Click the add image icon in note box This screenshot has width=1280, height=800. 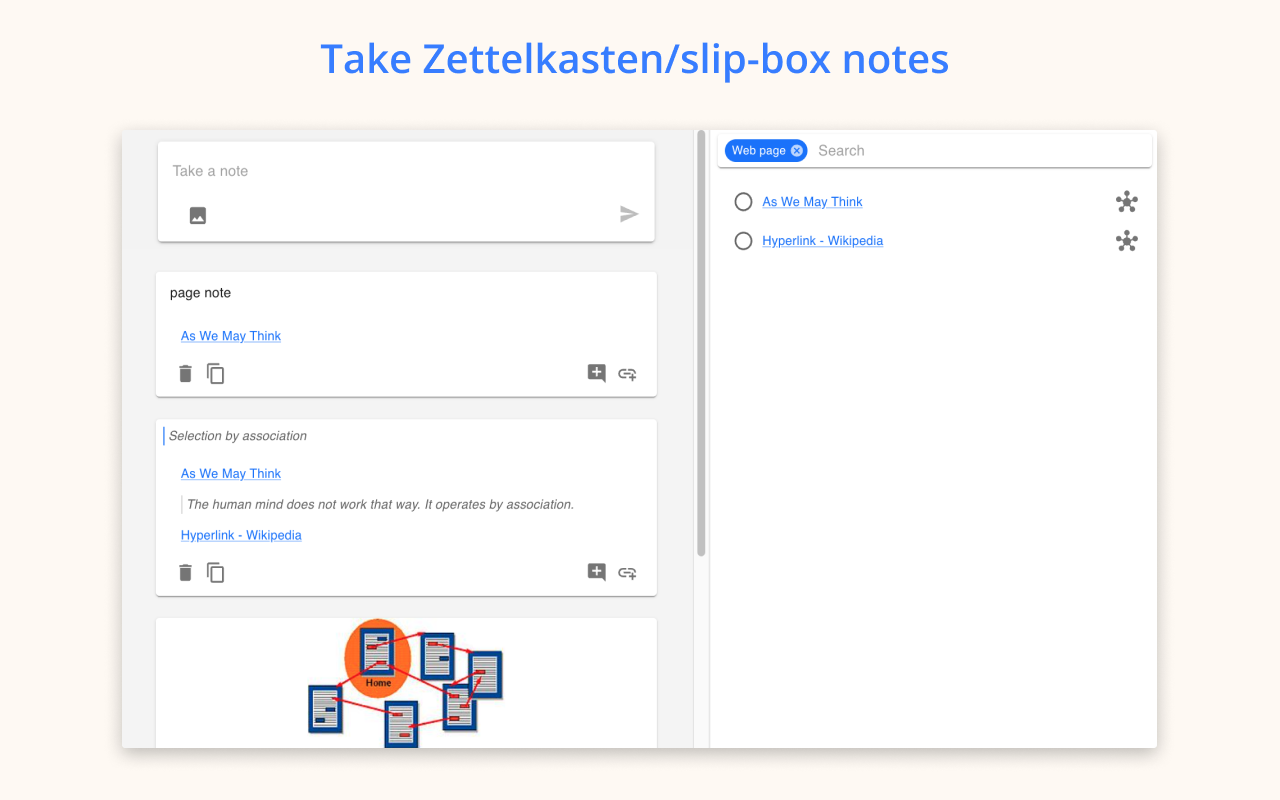(198, 215)
